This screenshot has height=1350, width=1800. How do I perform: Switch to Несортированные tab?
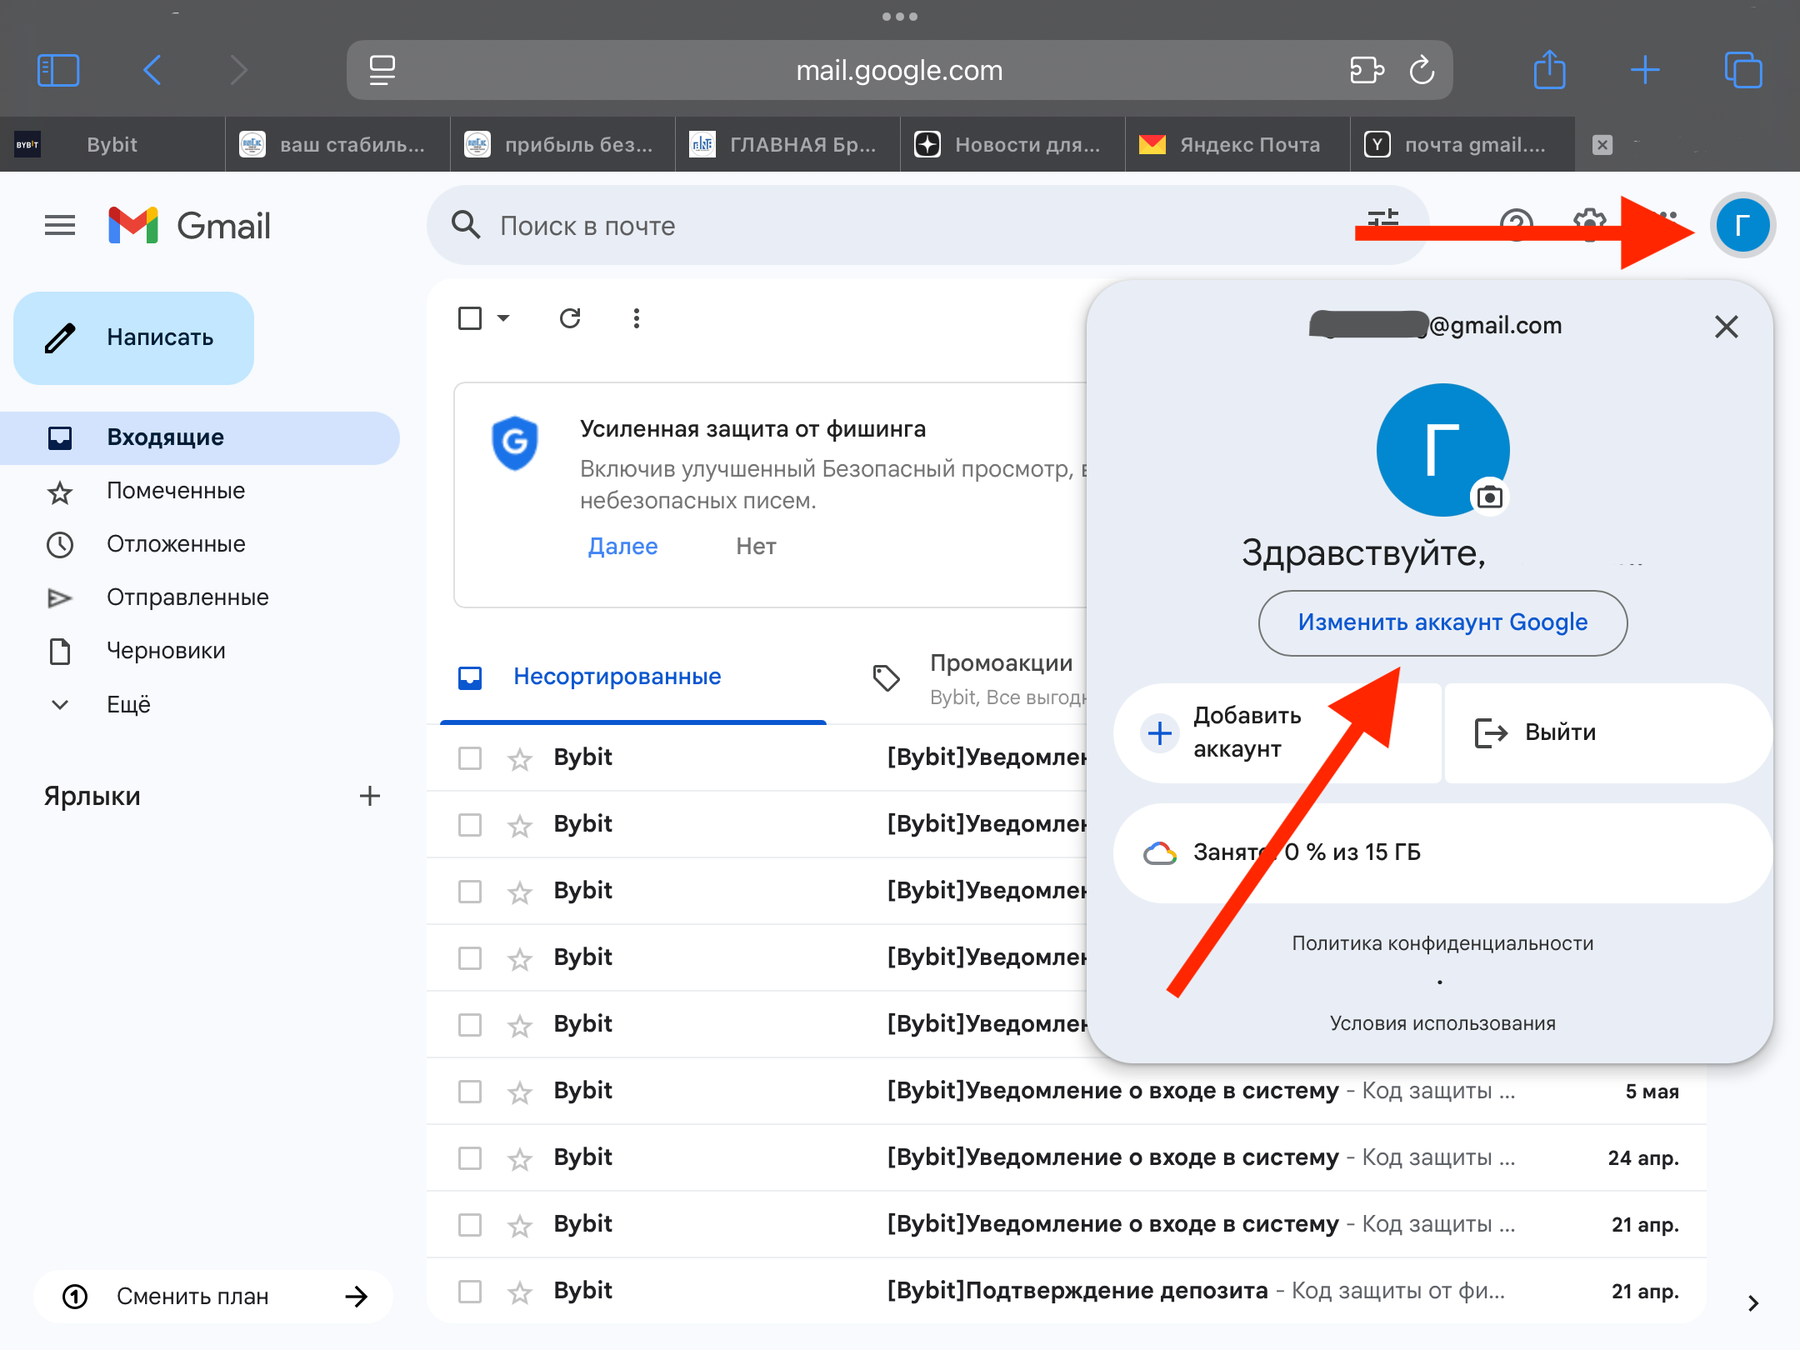[x=633, y=677]
